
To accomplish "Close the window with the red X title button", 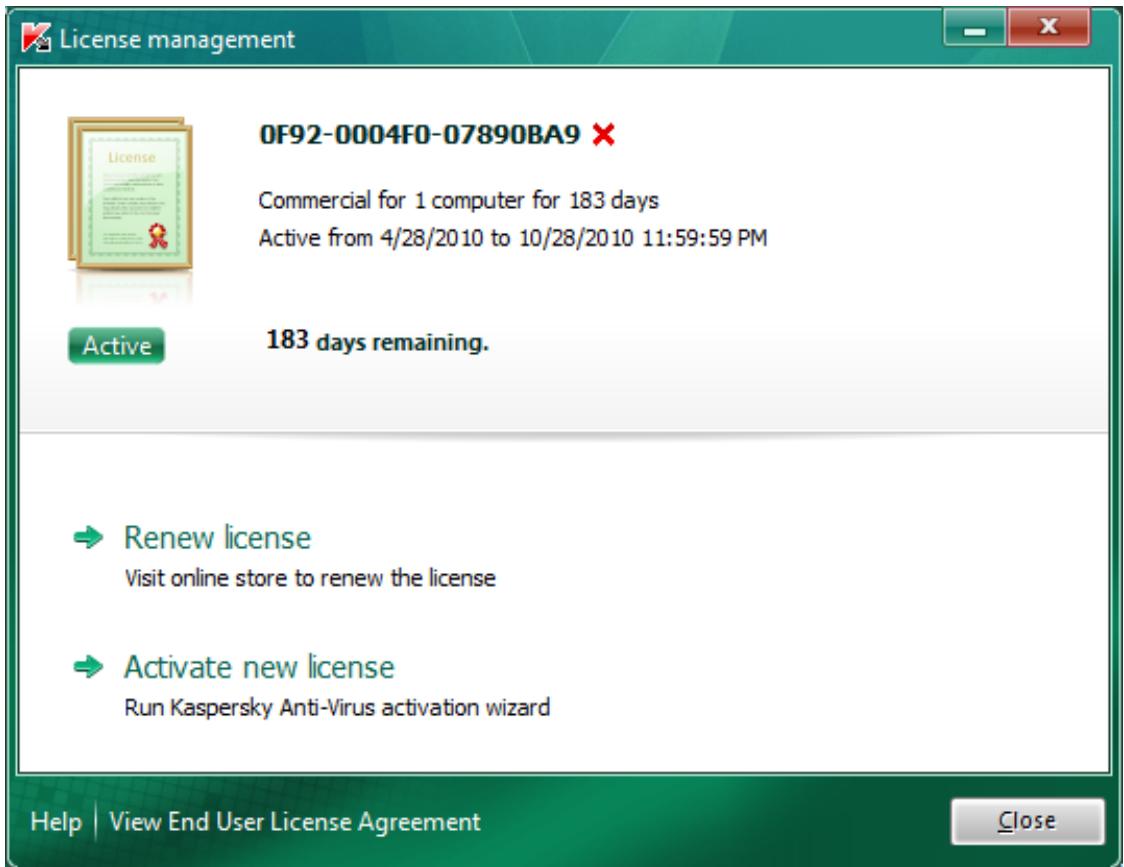I will click(x=1049, y=28).
